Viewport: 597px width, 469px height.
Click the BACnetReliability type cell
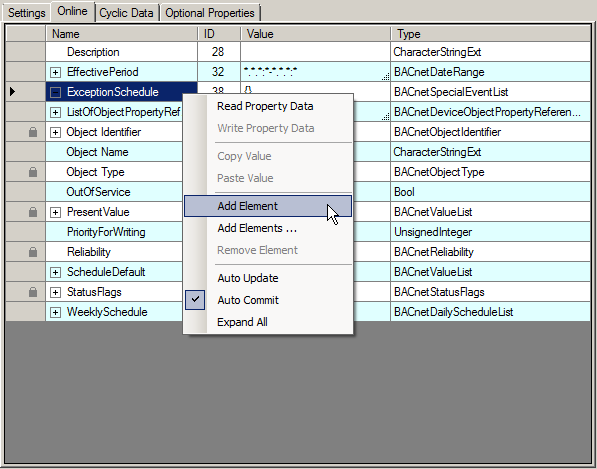point(490,252)
